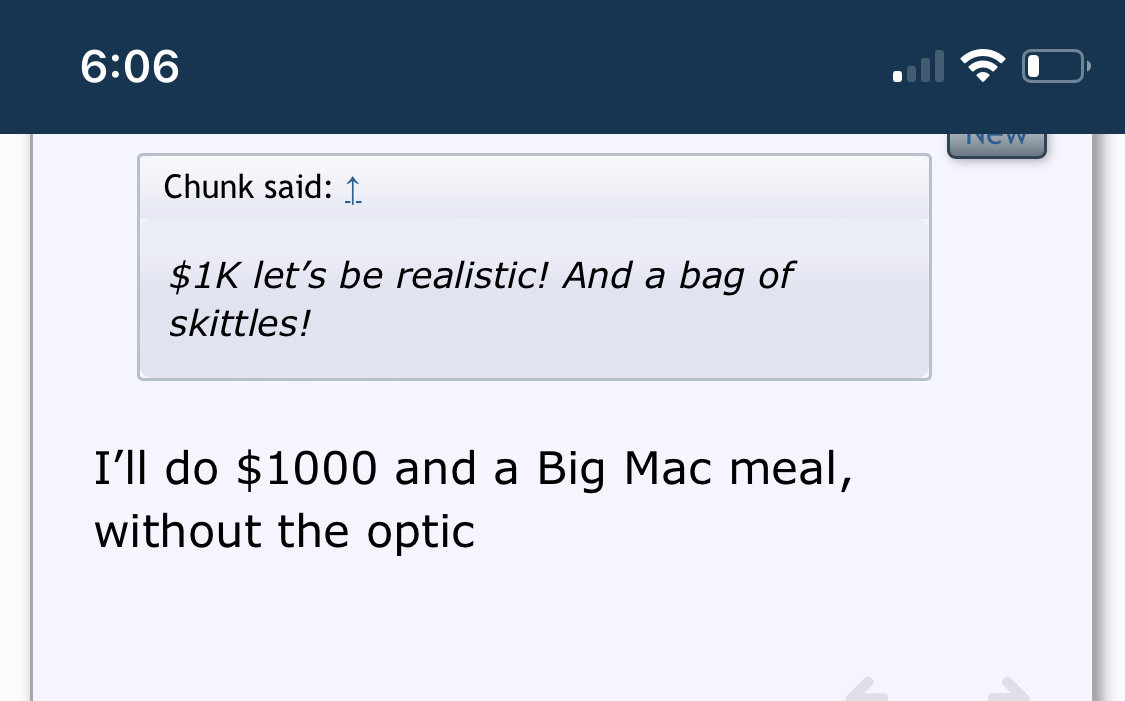Tap the word optic in the reply
1125x701 pixels.
click(x=421, y=534)
